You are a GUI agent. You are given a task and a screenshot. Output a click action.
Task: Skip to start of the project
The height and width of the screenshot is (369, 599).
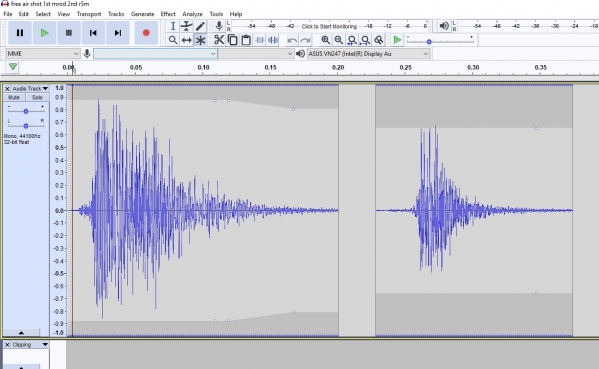(93, 33)
